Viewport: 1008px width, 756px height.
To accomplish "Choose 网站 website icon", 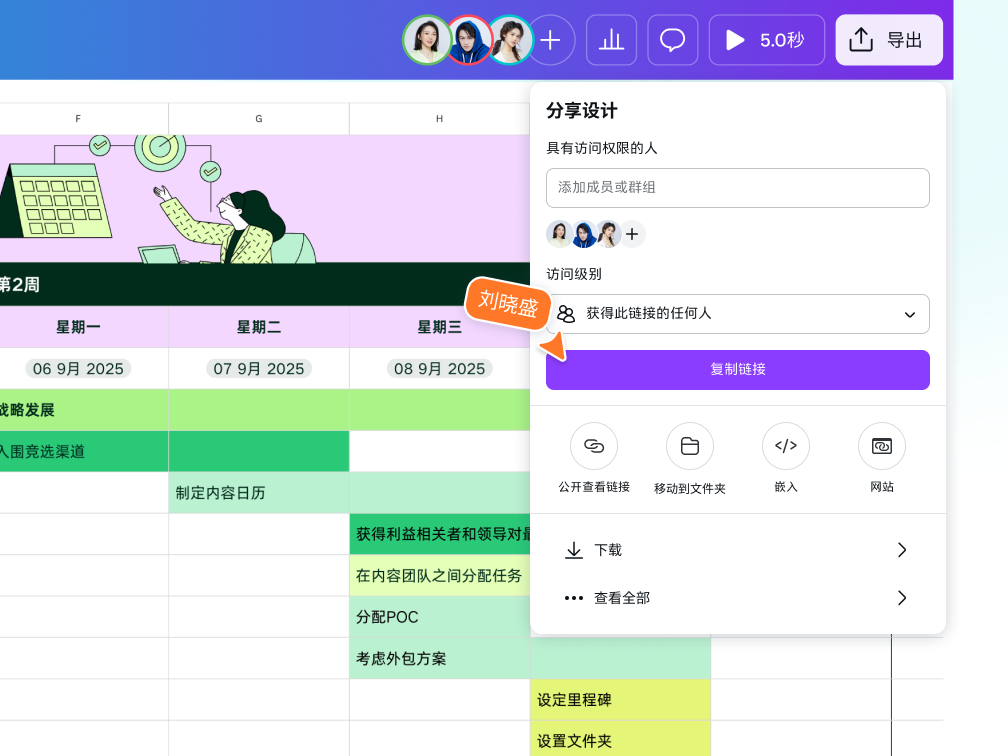I will point(881,446).
